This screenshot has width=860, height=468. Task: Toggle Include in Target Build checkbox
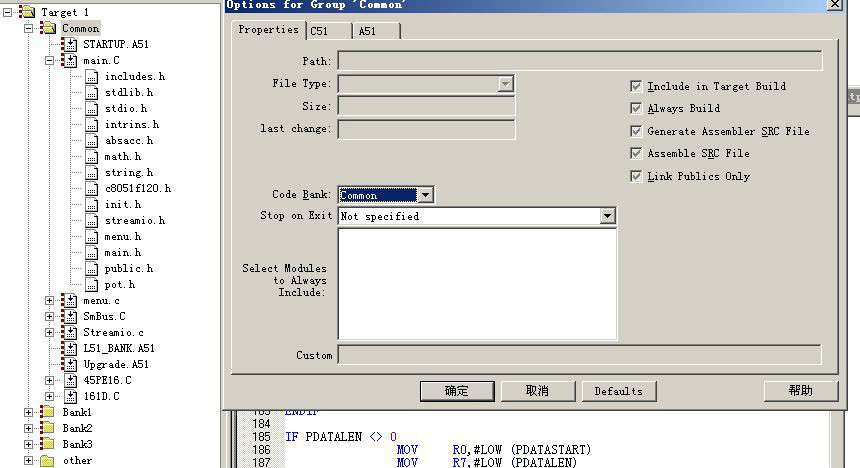[x=636, y=87]
